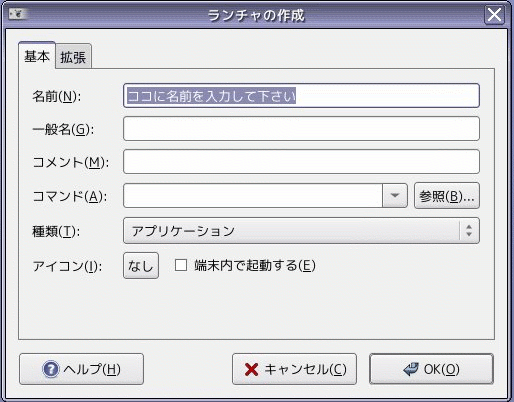Click the 種類 selector up-down arrows
Screen dimensions: 514x402
click(469, 231)
